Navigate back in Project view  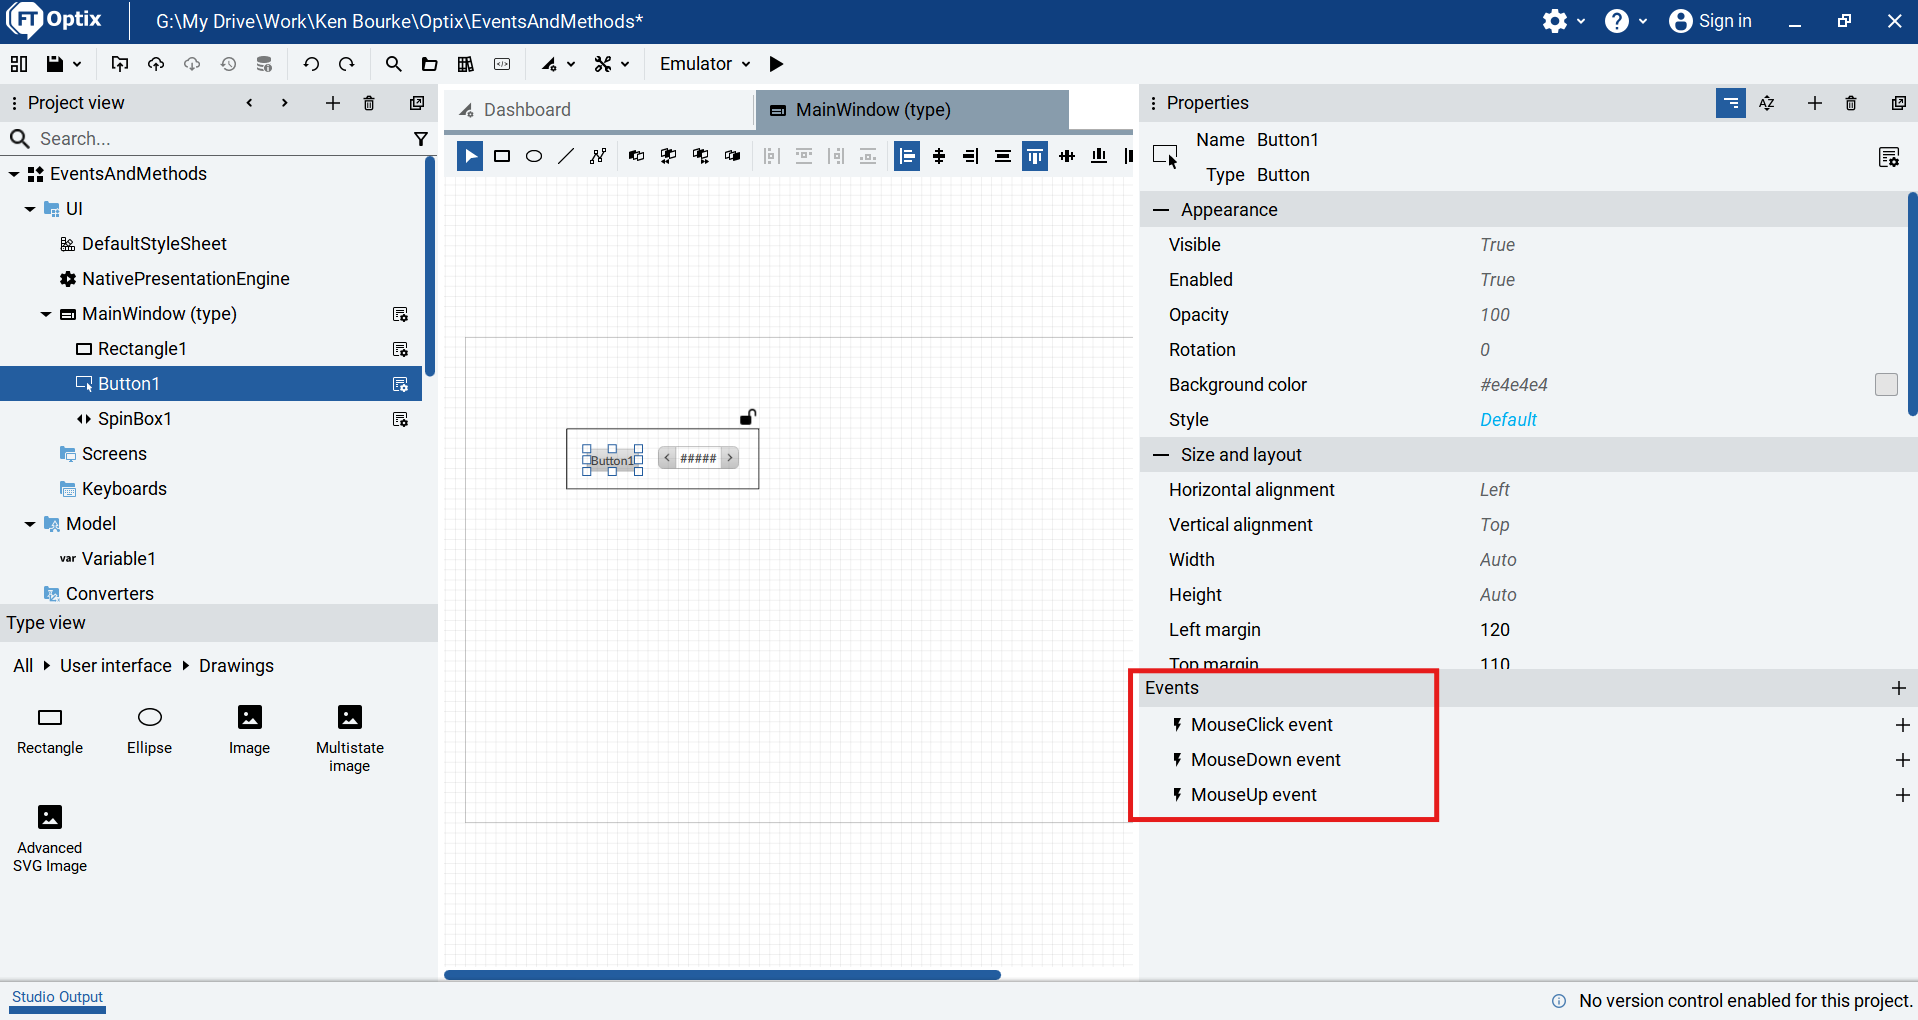point(249,103)
